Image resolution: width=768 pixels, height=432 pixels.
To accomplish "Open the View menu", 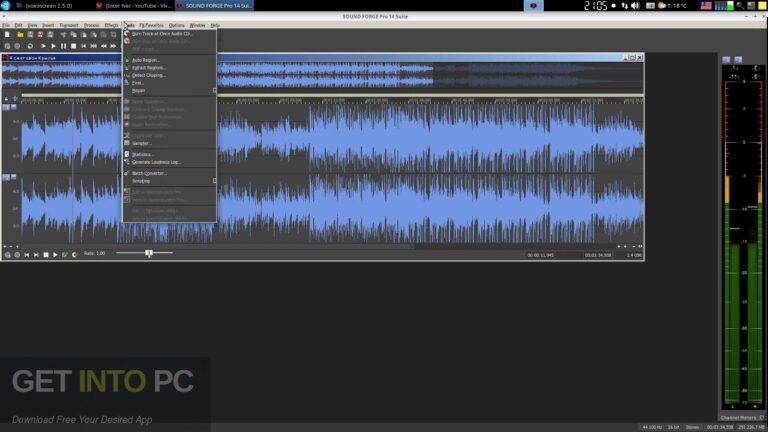I will point(32,25).
